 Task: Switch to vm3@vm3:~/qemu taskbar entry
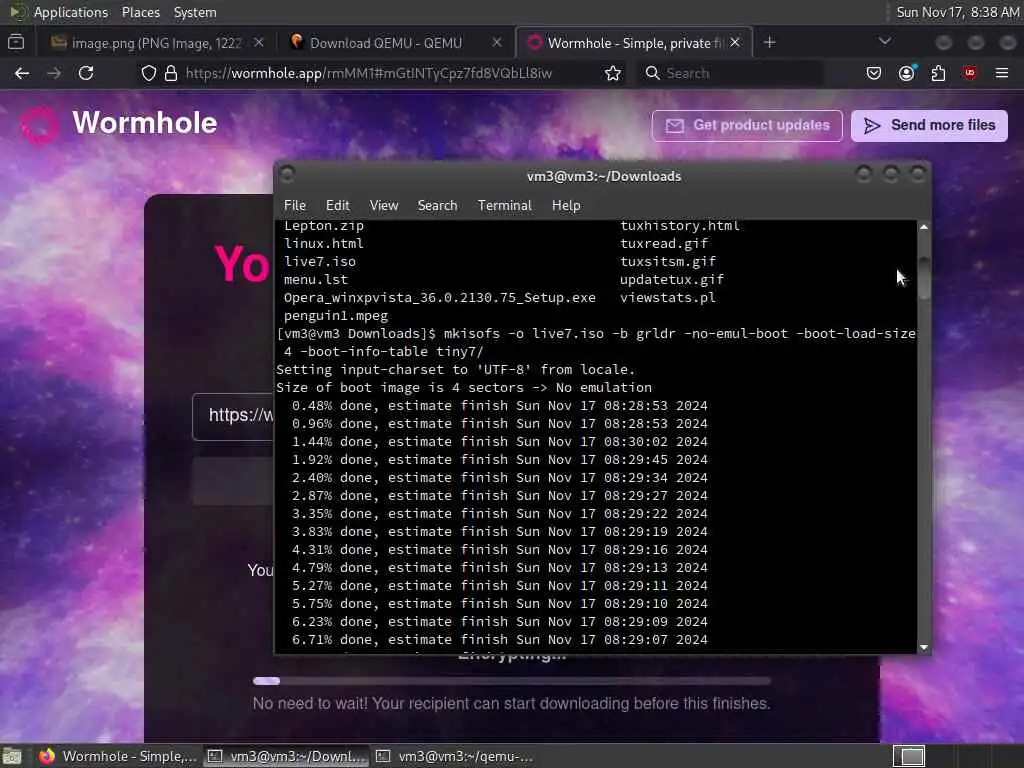pos(455,756)
